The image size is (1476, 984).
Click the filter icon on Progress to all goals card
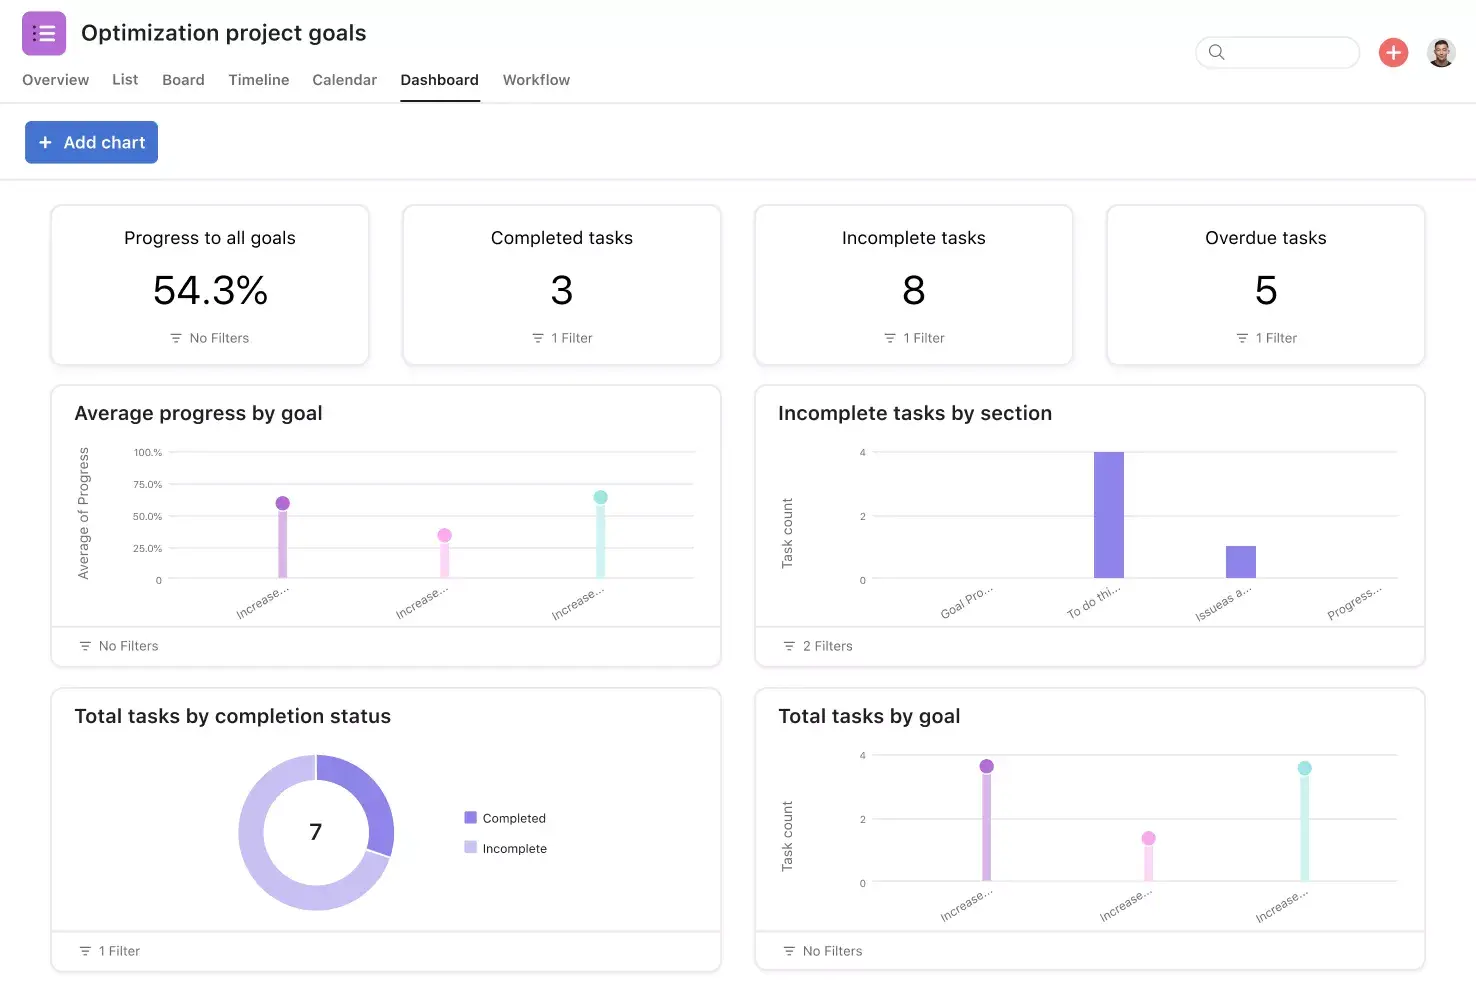[x=177, y=338]
